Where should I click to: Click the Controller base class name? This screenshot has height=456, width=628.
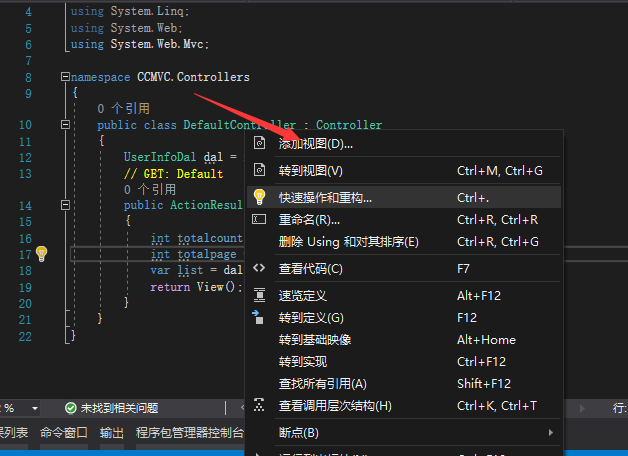pos(349,125)
